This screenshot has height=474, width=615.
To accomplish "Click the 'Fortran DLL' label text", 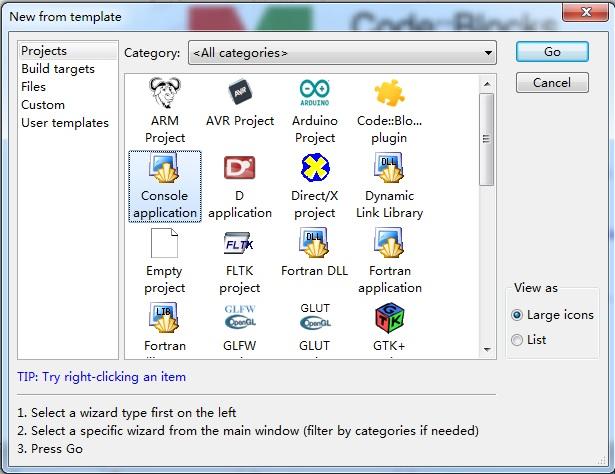I will point(315,271).
